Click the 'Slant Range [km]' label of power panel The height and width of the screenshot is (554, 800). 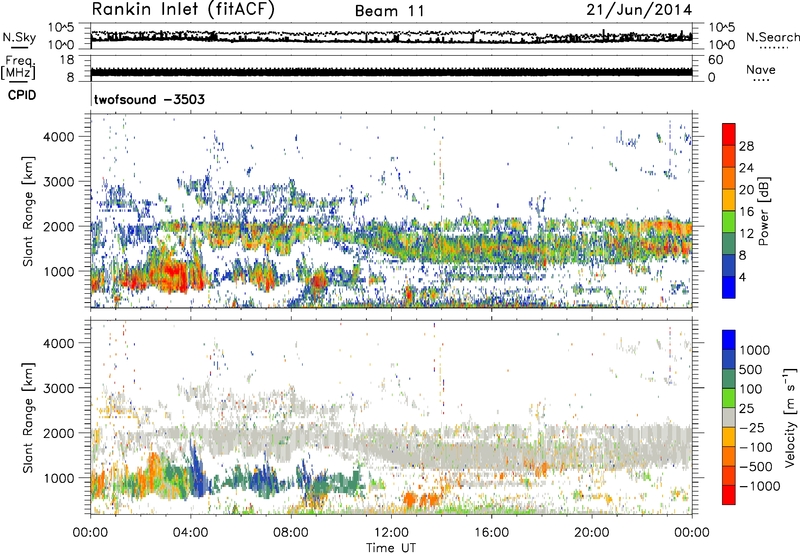(x=27, y=211)
